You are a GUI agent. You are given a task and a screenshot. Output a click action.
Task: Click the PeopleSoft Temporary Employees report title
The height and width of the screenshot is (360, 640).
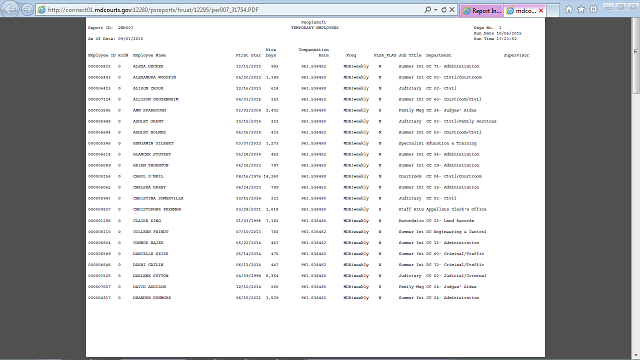[314, 25]
